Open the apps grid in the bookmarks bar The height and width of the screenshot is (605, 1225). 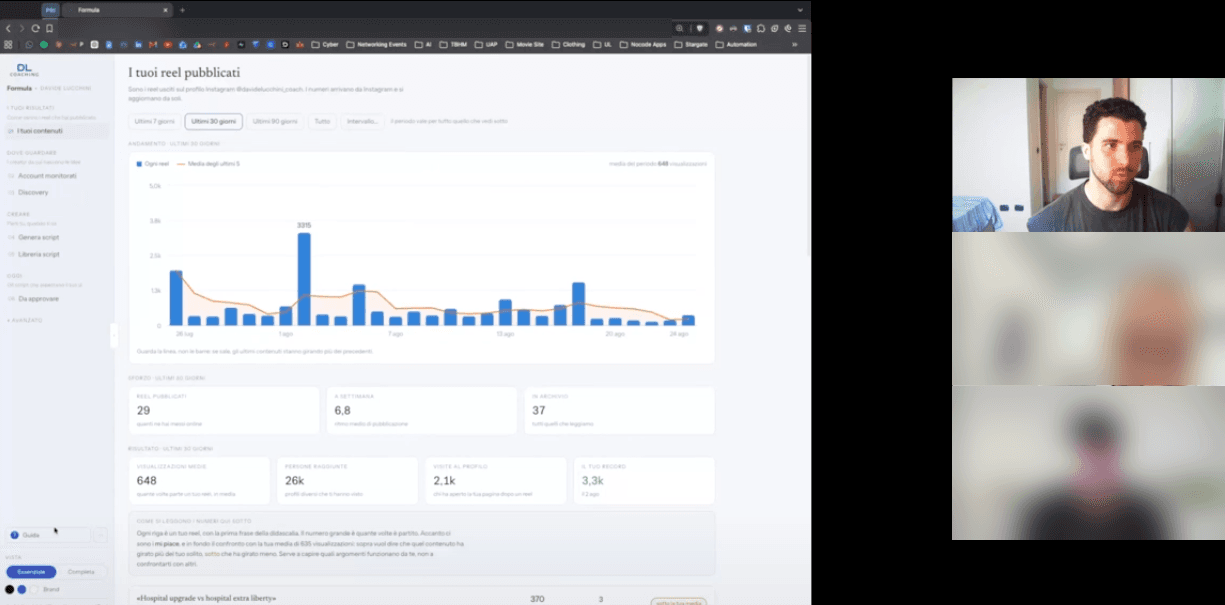point(8,44)
